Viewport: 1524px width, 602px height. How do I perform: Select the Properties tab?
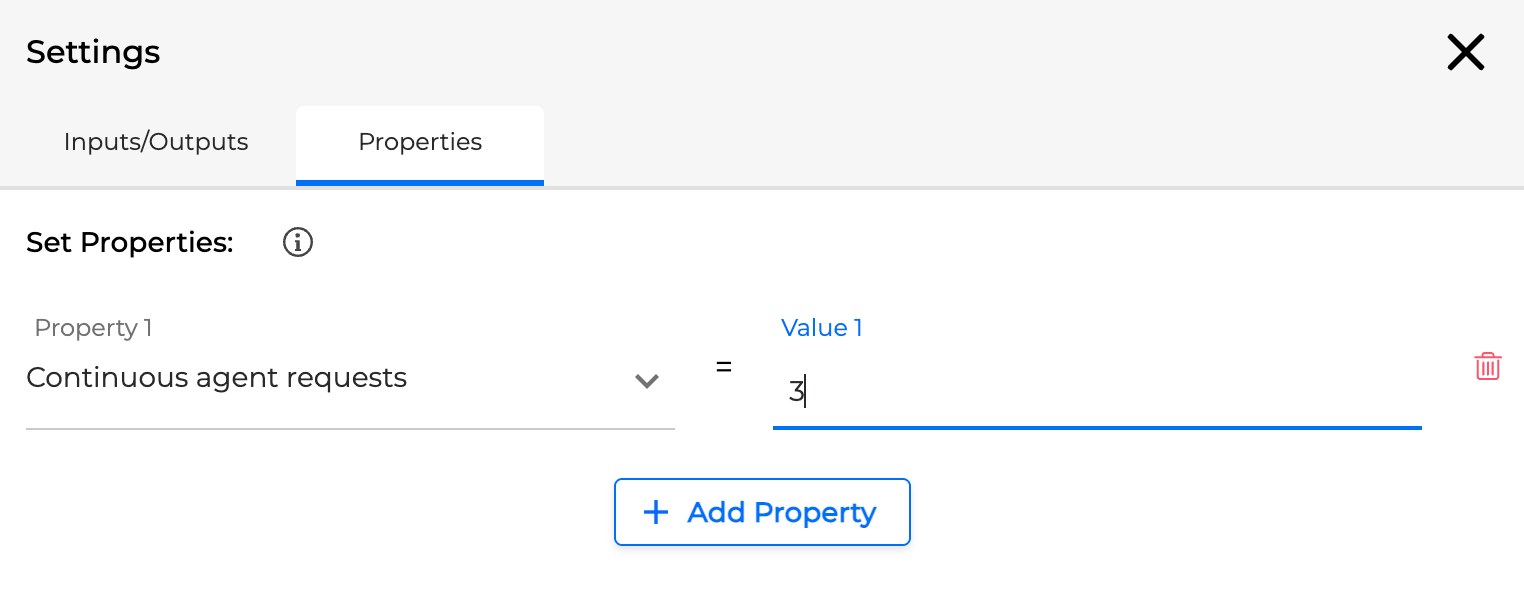(419, 142)
